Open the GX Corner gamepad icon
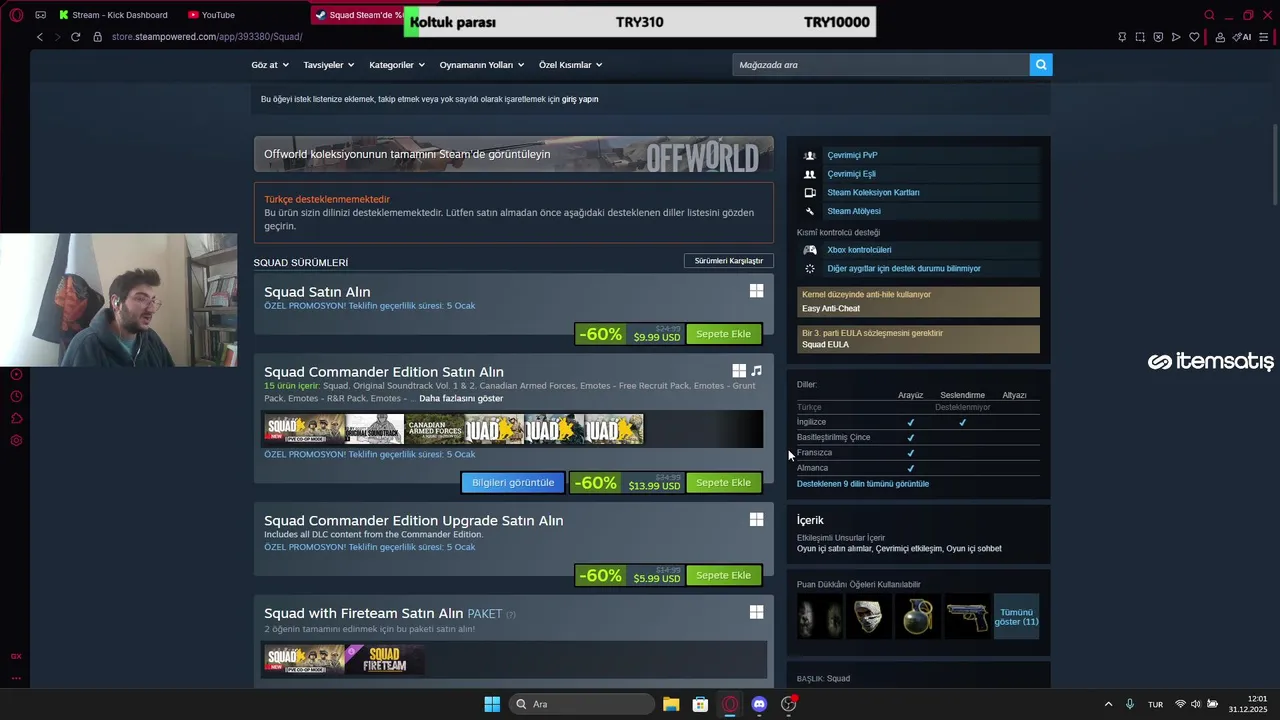The image size is (1280, 720). click(41, 15)
